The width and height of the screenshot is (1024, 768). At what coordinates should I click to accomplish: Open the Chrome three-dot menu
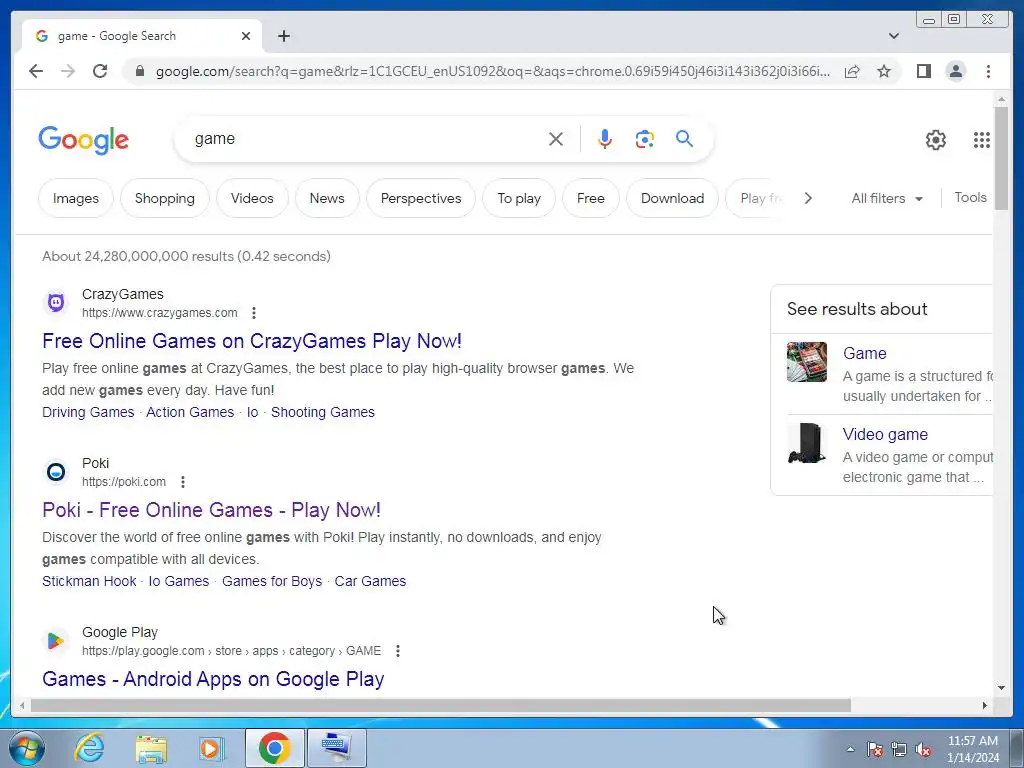tap(988, 71)
